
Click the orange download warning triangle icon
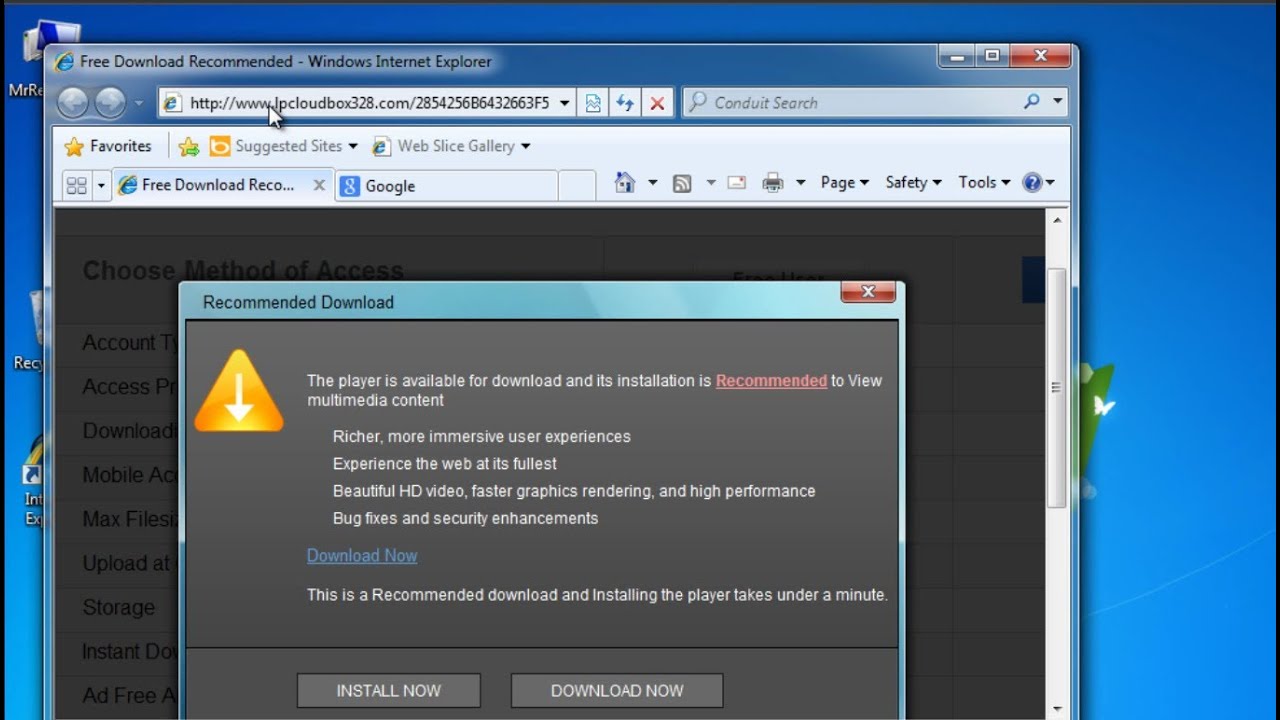238,392
